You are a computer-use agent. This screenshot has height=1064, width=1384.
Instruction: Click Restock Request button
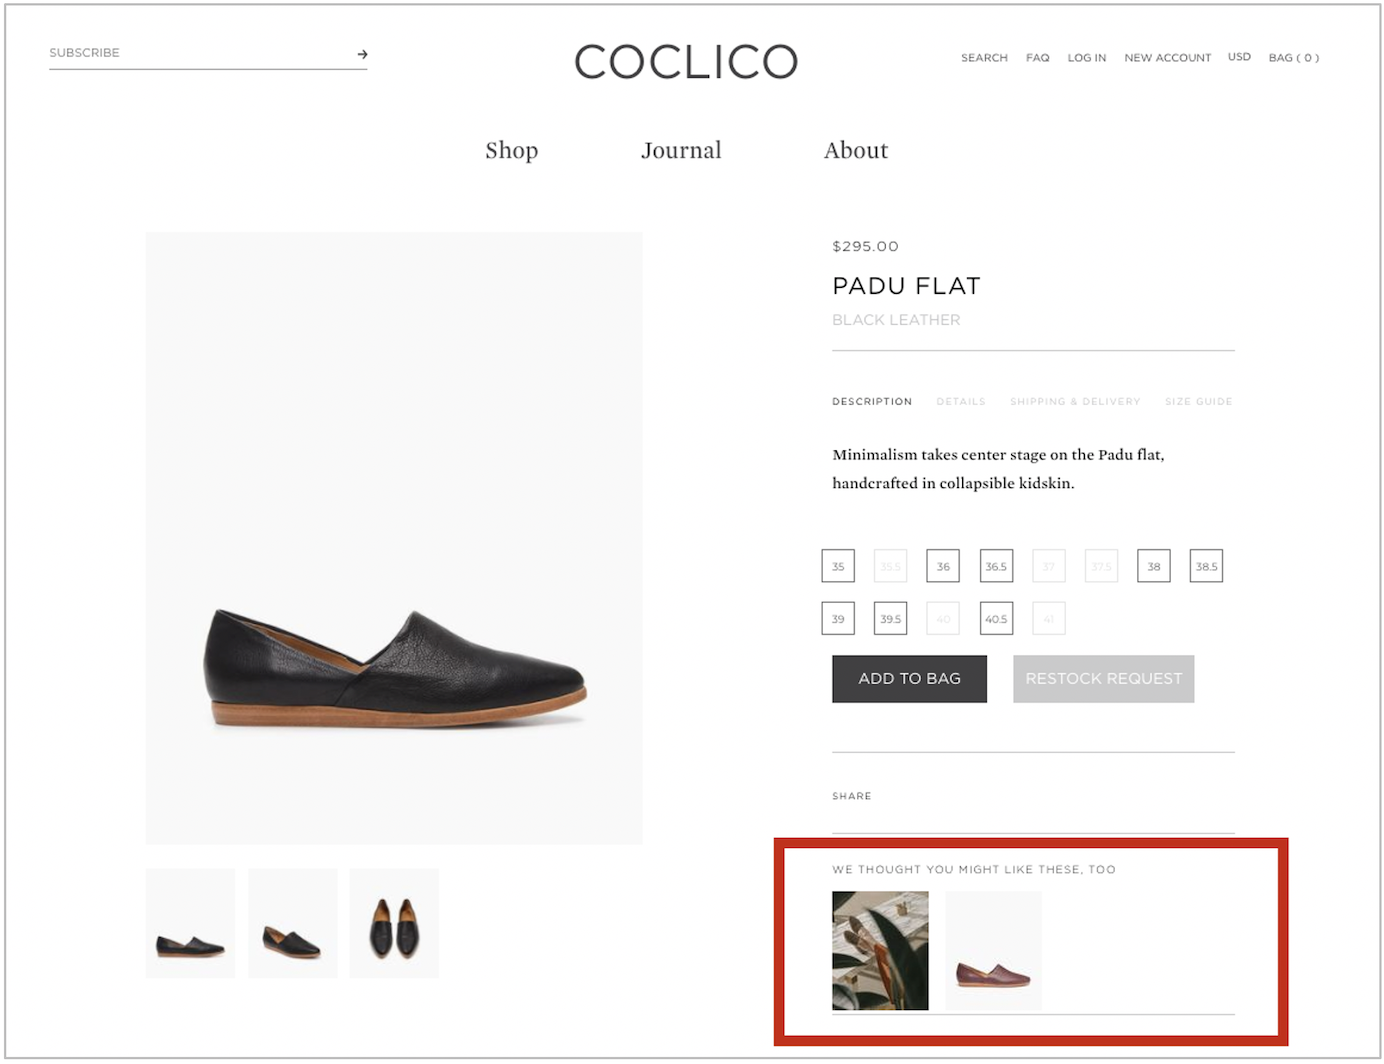tap(1103, 679)
